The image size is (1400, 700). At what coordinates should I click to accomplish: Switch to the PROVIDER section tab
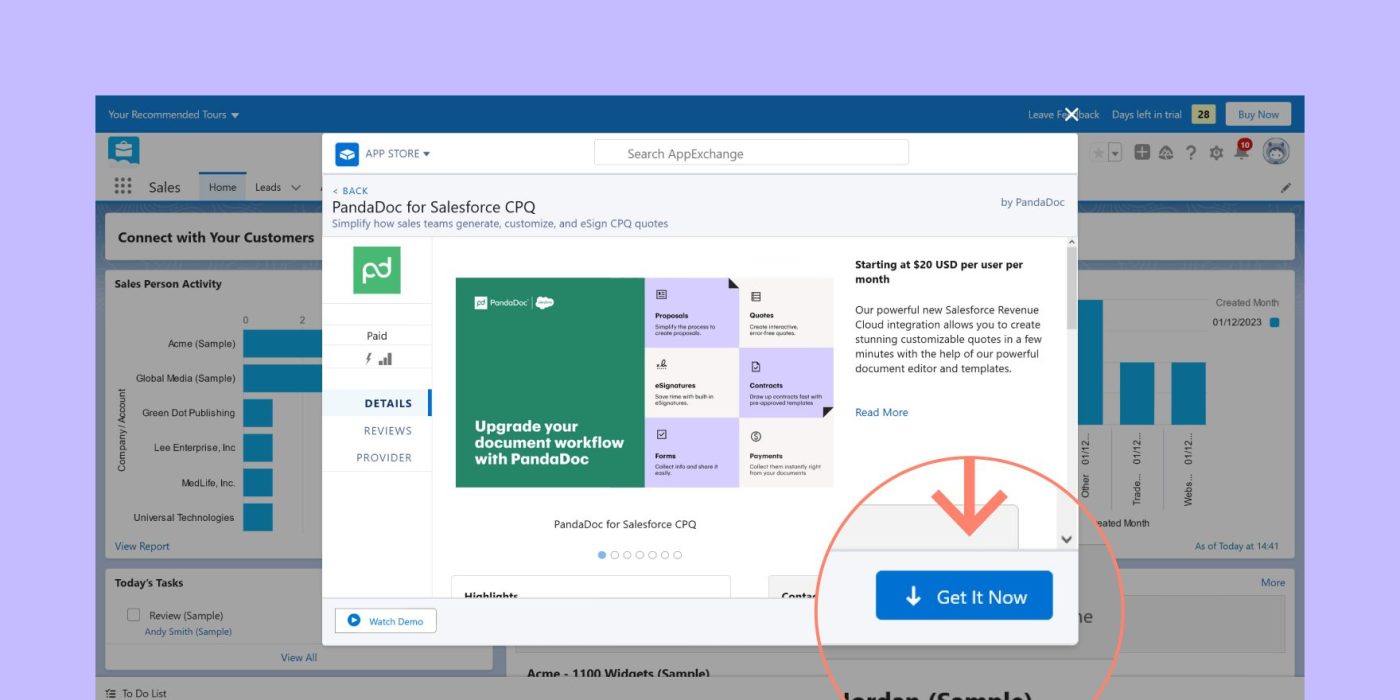(x=384, y=458)
